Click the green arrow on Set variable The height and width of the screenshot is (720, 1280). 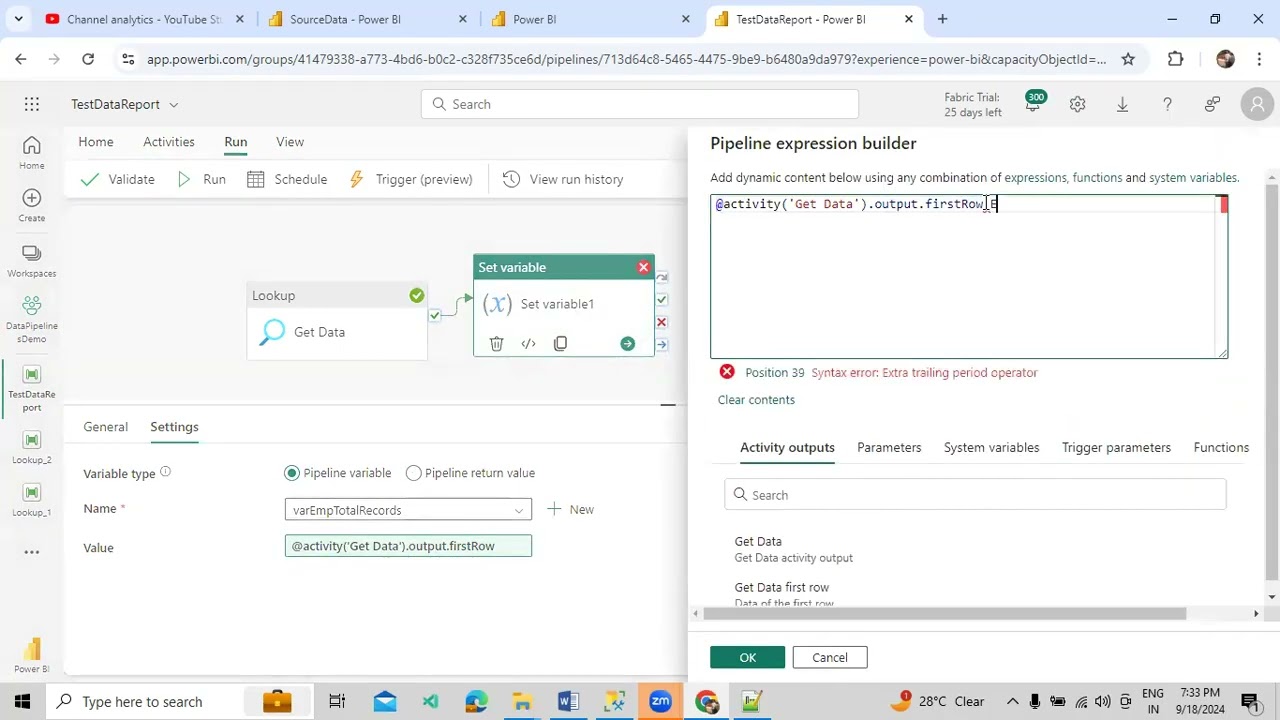(x=627, y=344)
